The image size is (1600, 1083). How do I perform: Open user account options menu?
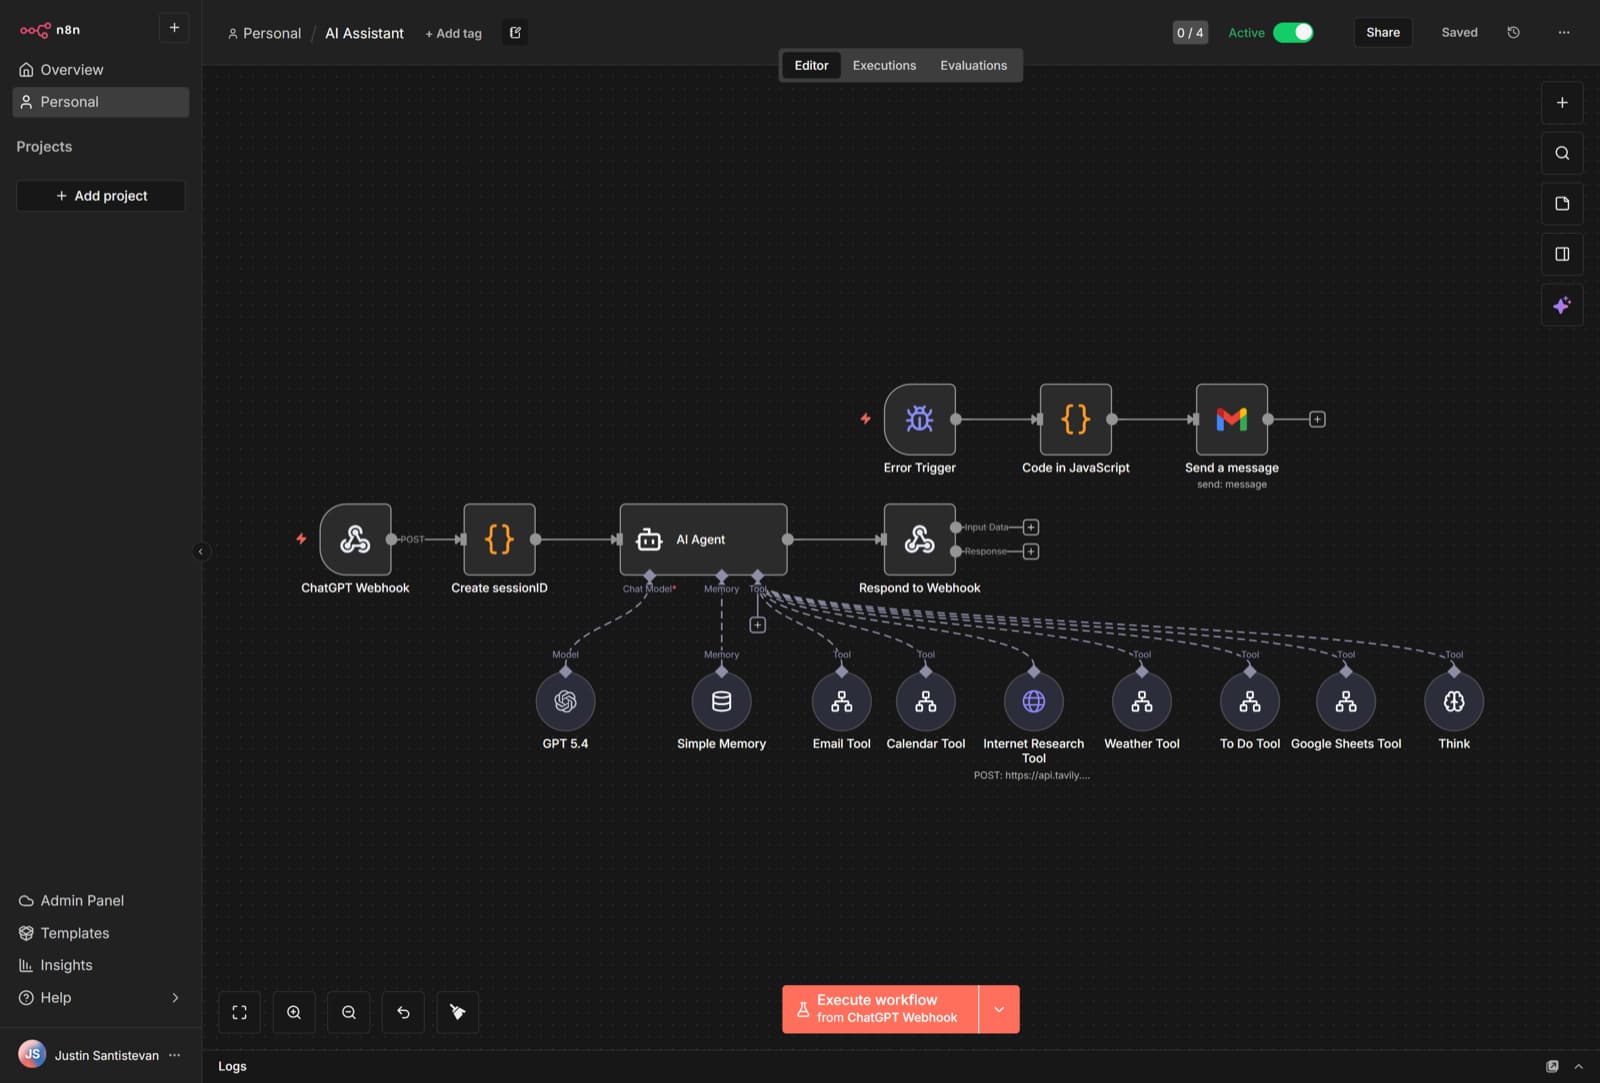pos(175,1055)
